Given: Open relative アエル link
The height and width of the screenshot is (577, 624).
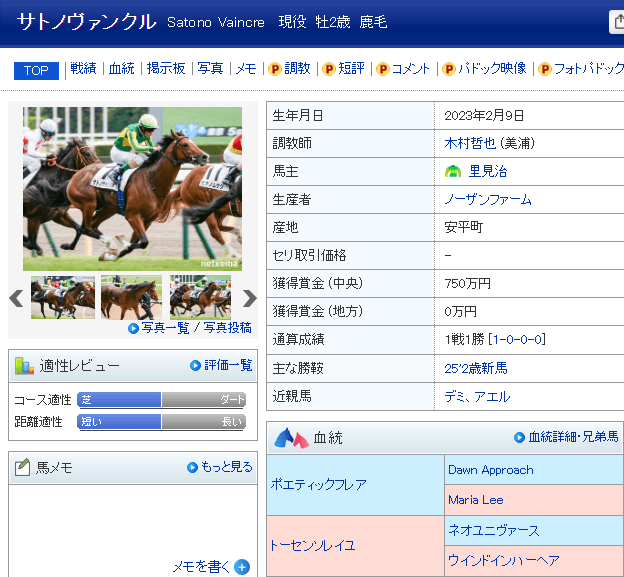Looking at the screenshot, I should tap(492, 397).
